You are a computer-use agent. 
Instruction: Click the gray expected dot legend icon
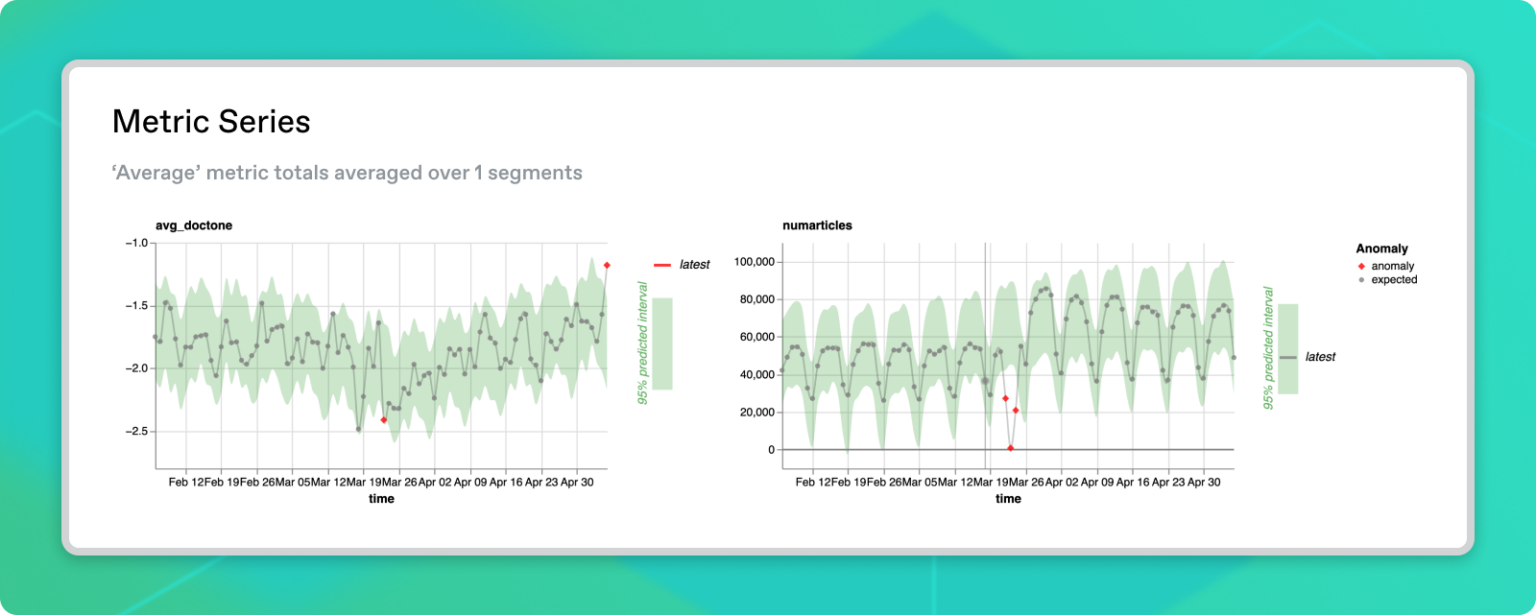(x=1363, y=281)
